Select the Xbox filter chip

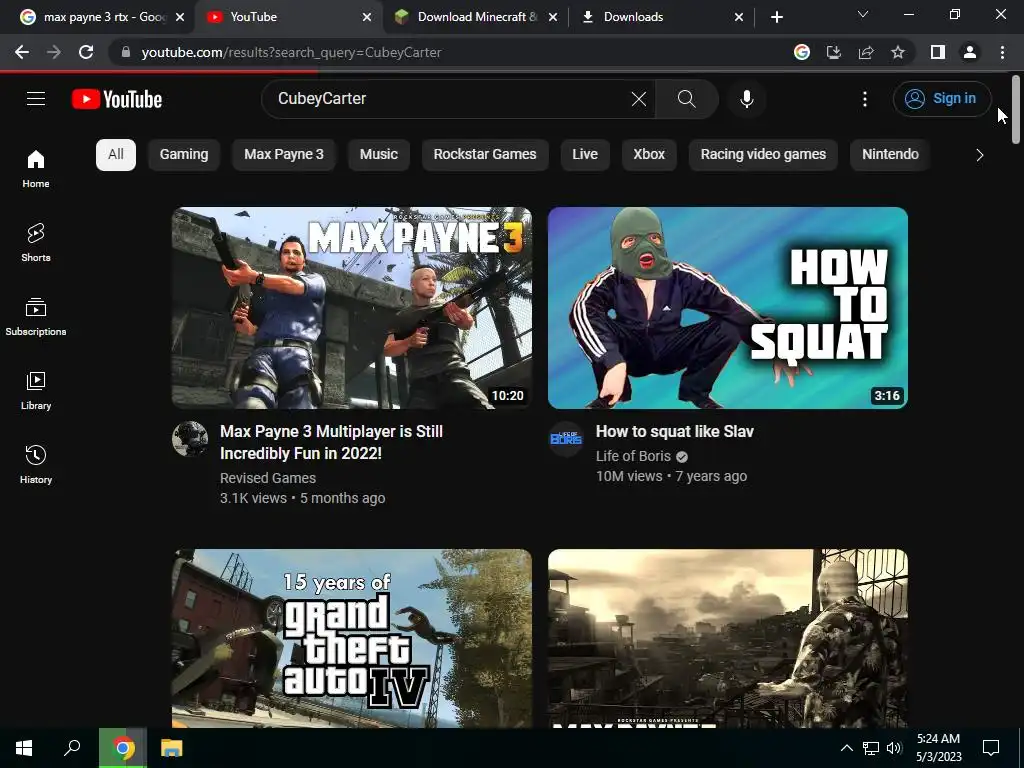tap(649, 155)
